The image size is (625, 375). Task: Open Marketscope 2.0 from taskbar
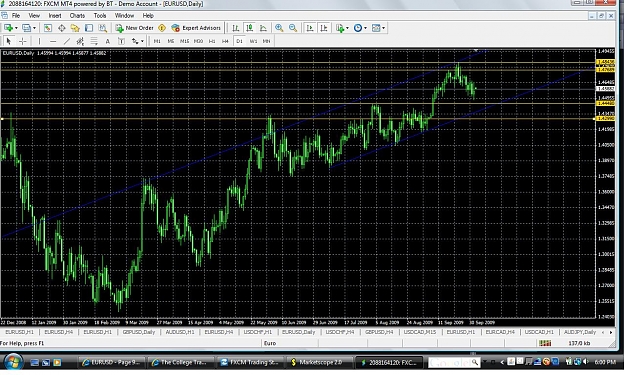click(319, 362)
